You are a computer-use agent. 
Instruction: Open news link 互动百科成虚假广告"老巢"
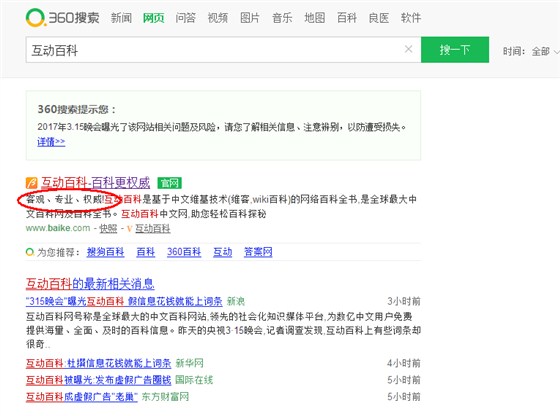tap(82, 397)
